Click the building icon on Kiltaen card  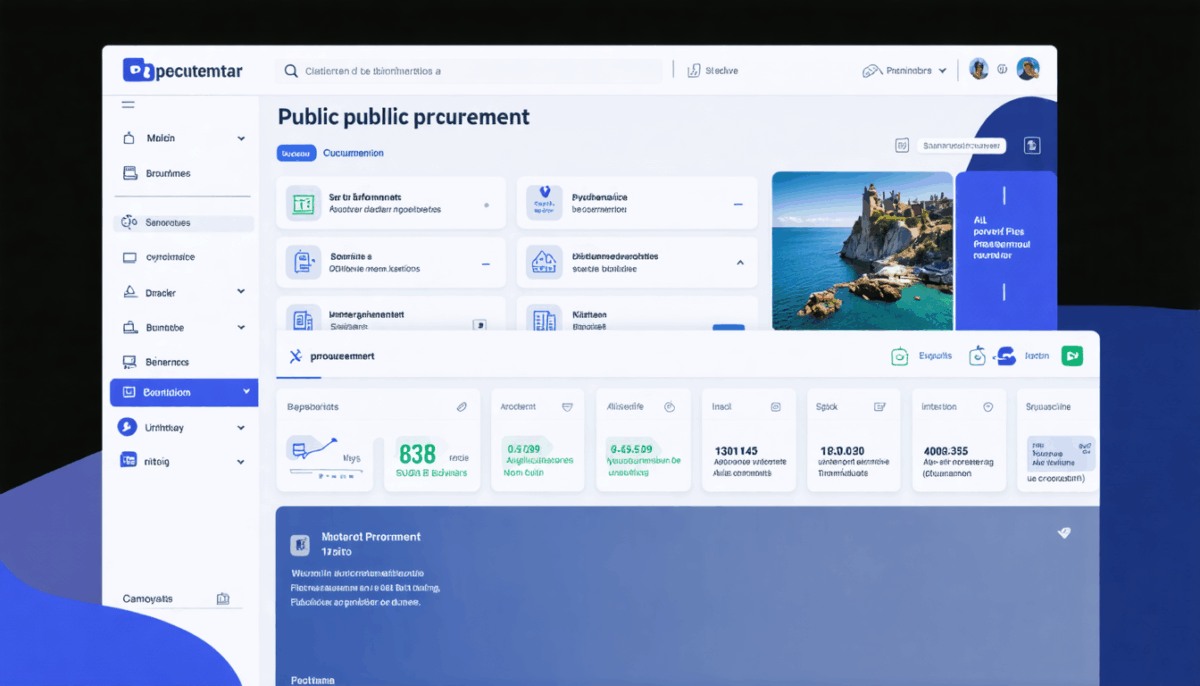544,319
